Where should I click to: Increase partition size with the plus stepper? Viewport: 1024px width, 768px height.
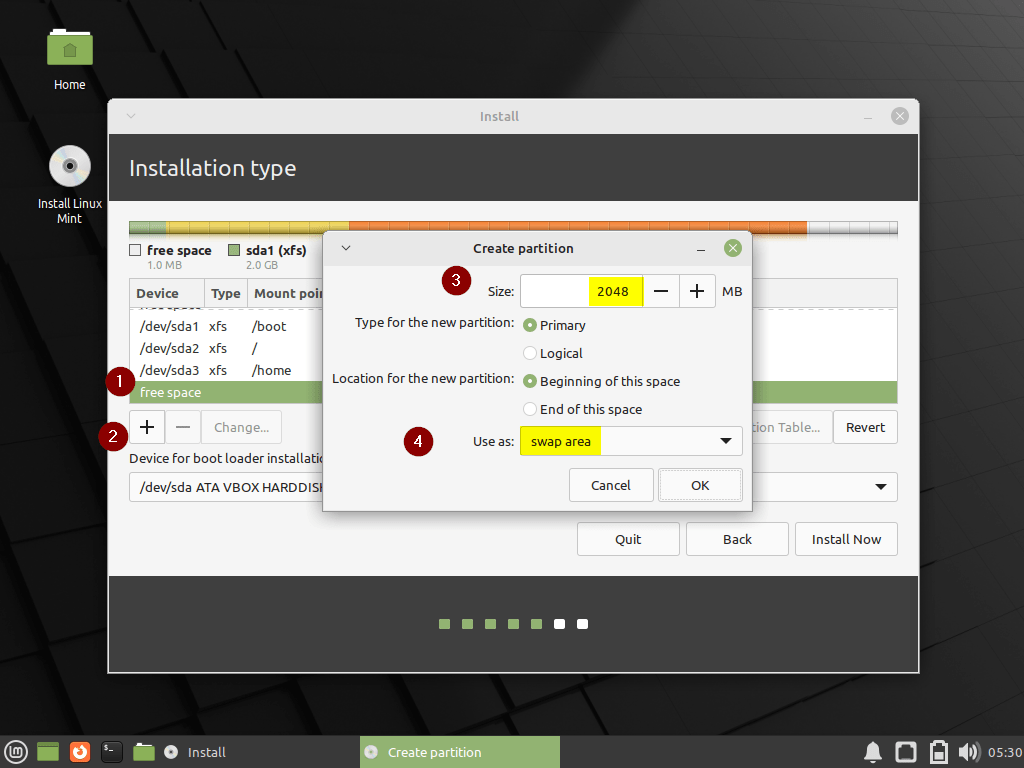[x=697, y=291]
